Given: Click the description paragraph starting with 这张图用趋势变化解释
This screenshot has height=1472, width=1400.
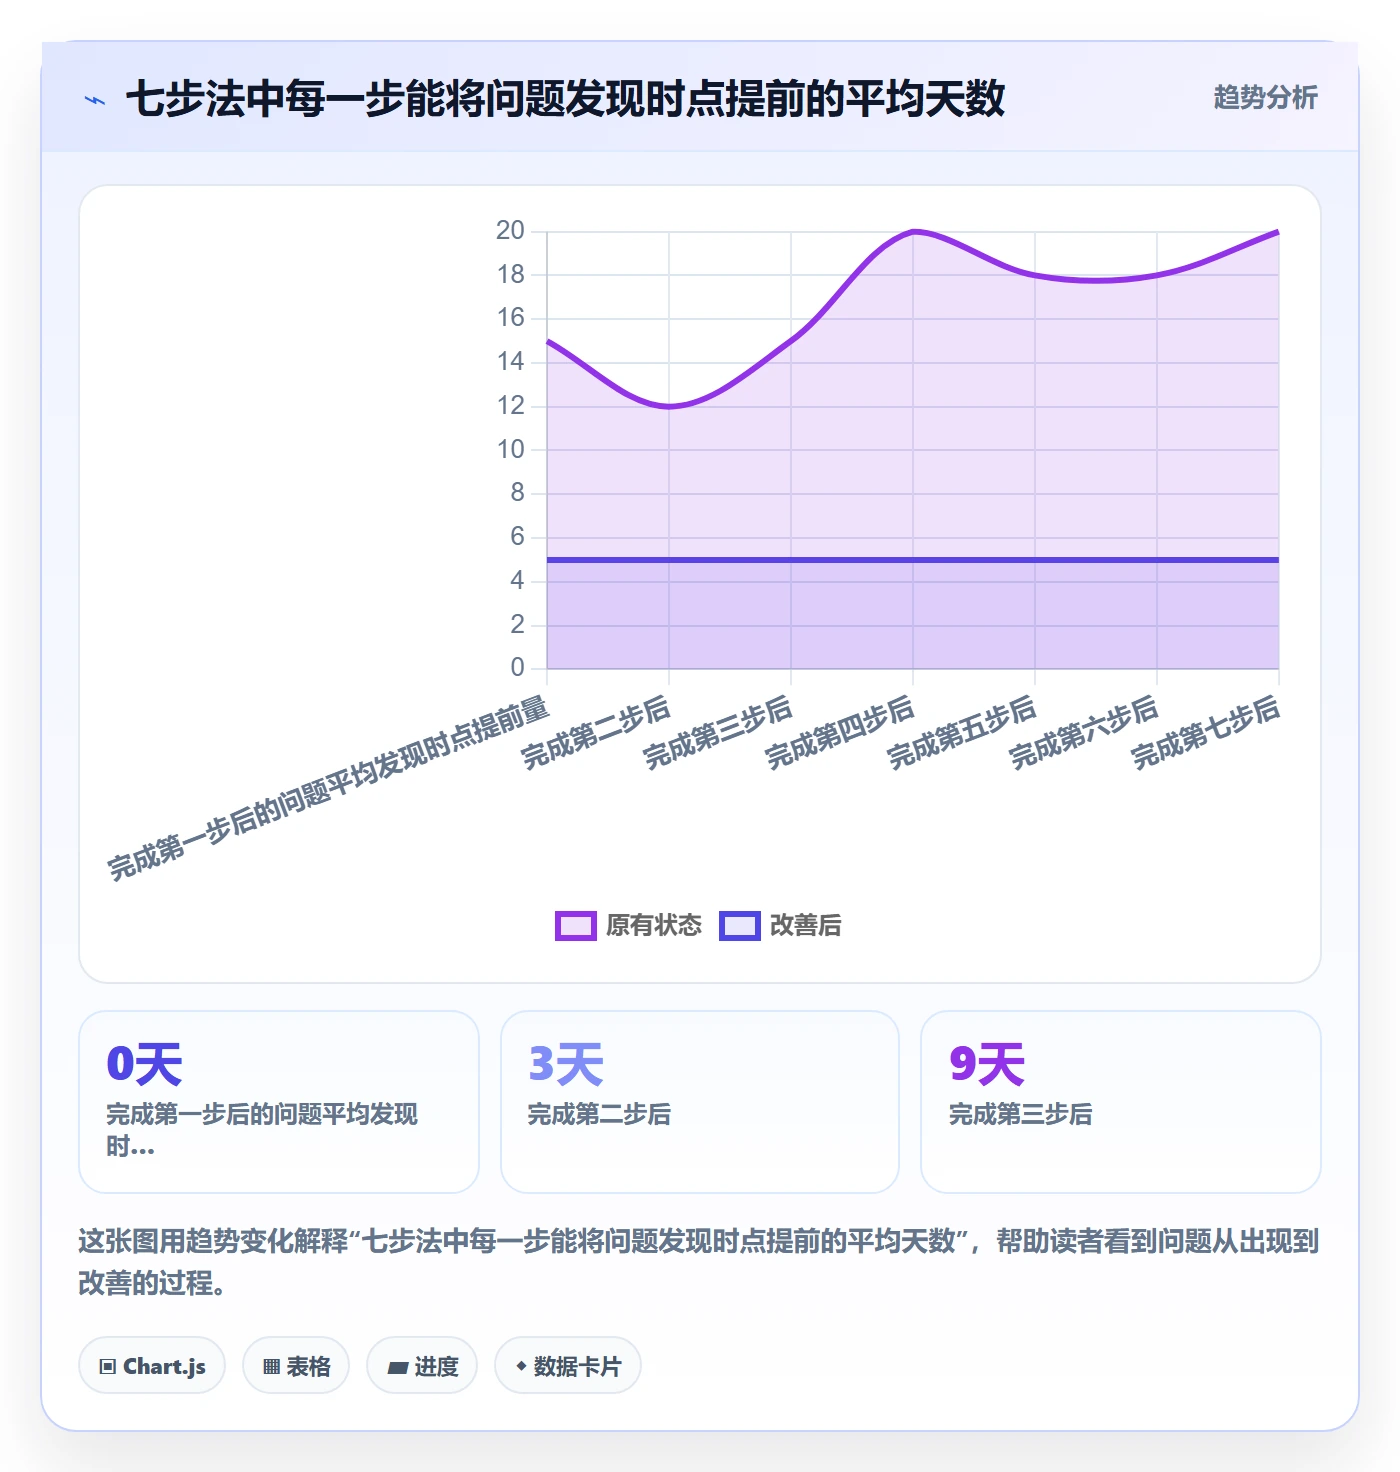Looking at the screenshot, I should 699,1262.
